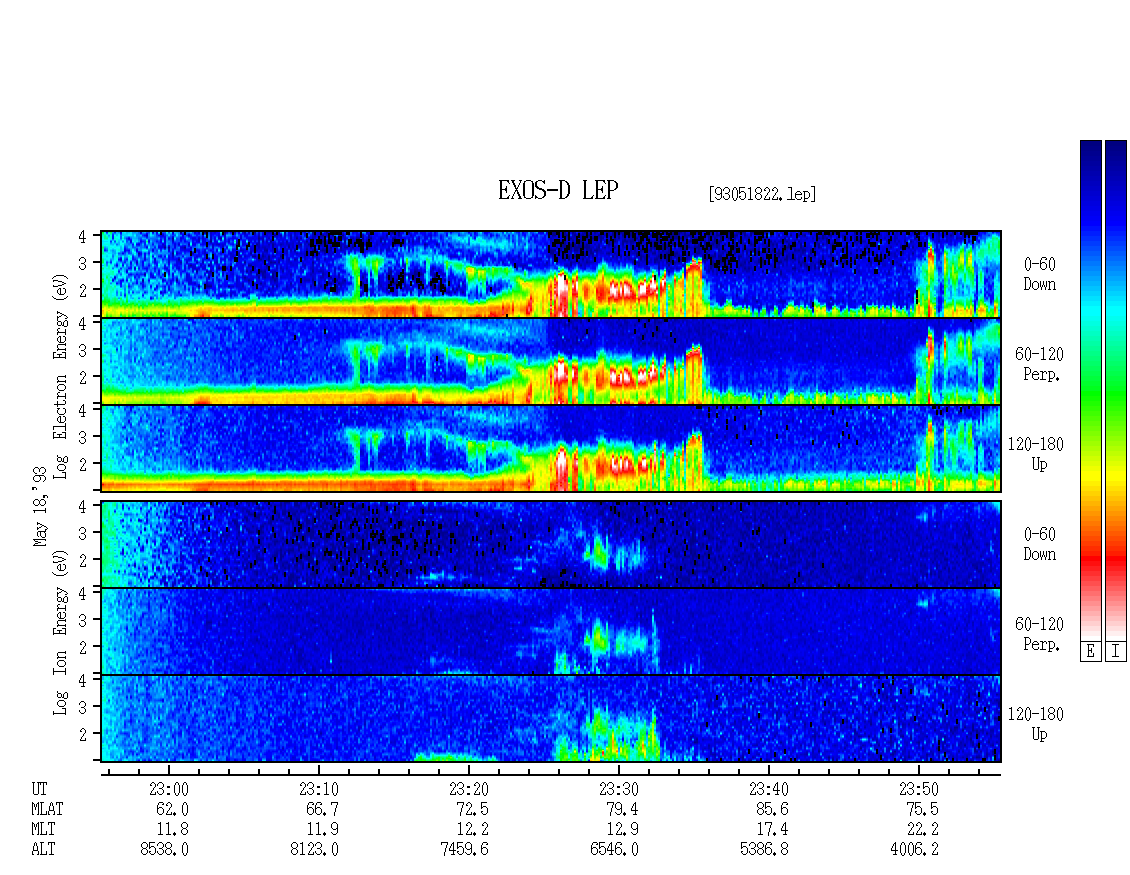Select the ion '0-60 Down' pitch angle label

click(x=1039, y=544)
